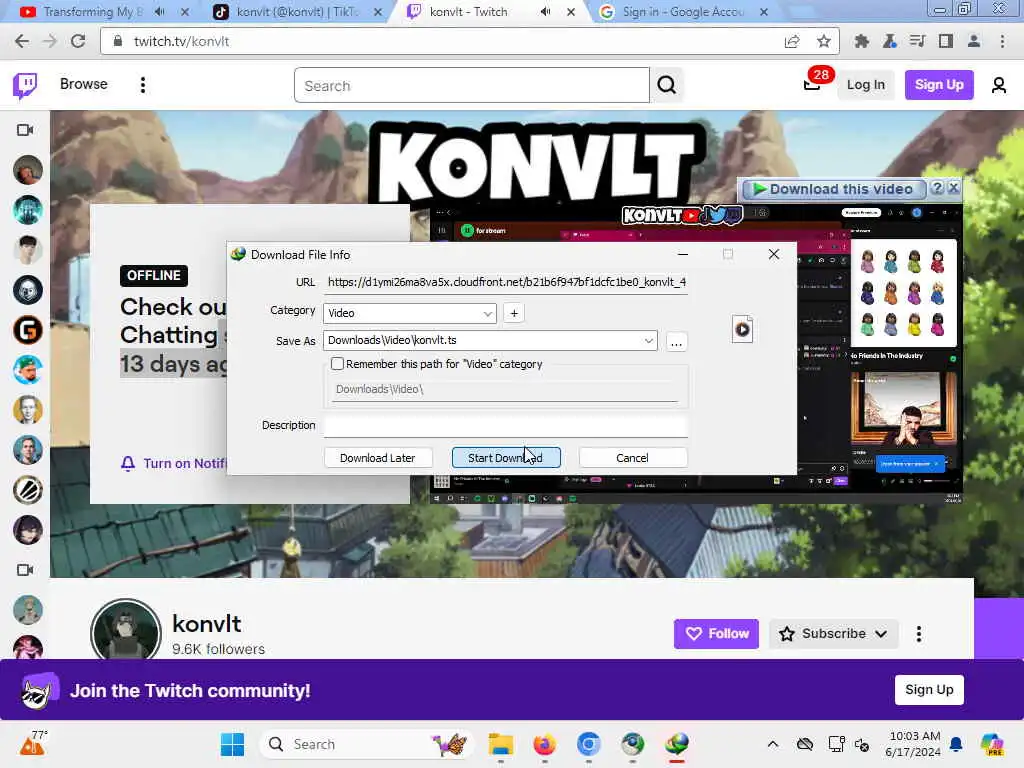Click the Description input field
This screenshot has width=1024, height=768.
point(506,425)
